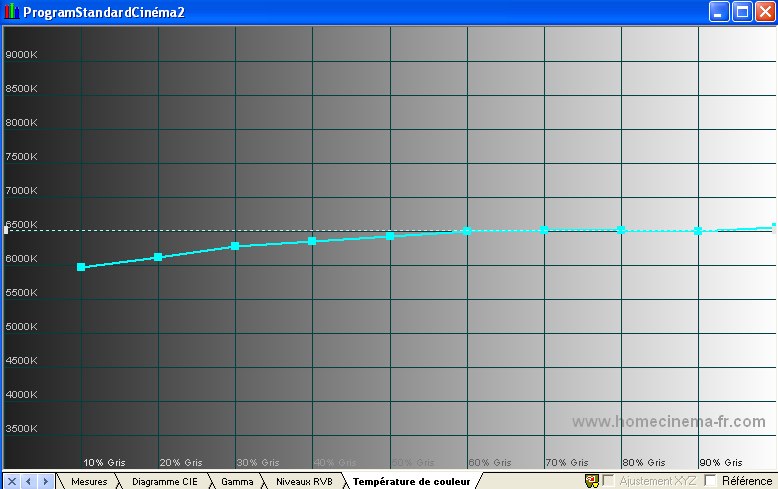Click the 60% Gris axis label
Viewport: 778px width, 489px height.
(490, 462)
